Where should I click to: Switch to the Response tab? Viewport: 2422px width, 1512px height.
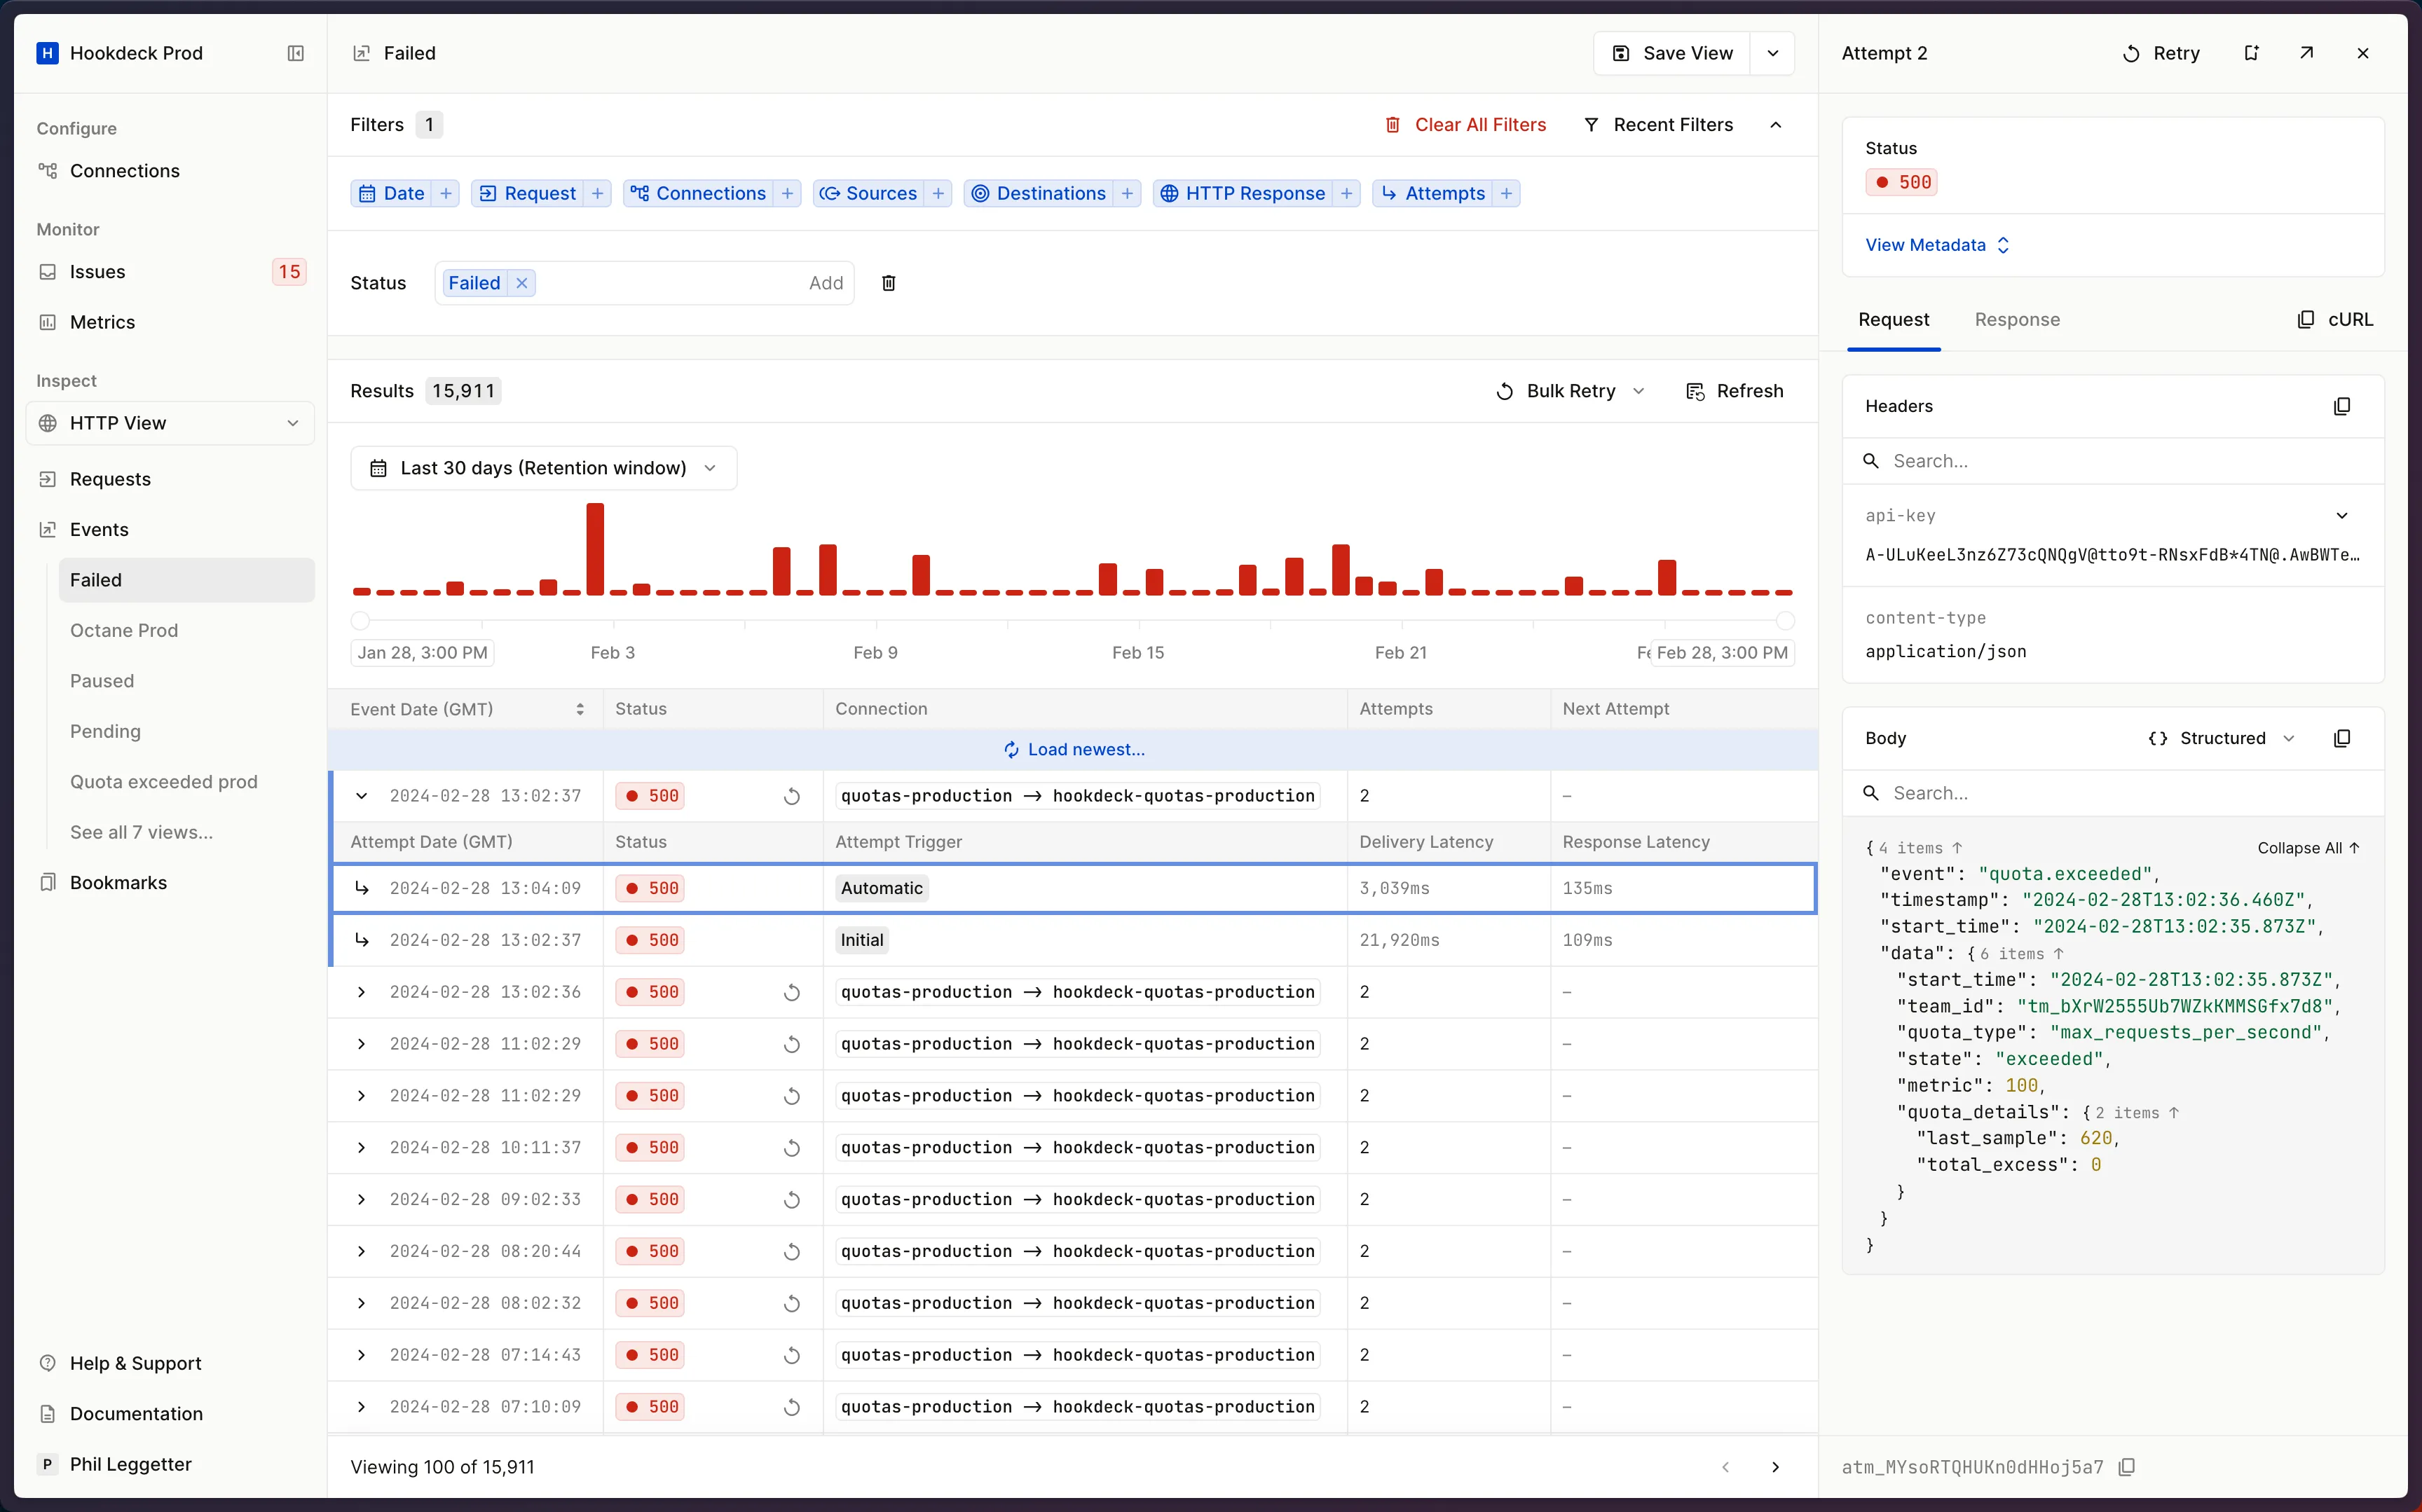pyautogui.click(x=2016, y=319)
